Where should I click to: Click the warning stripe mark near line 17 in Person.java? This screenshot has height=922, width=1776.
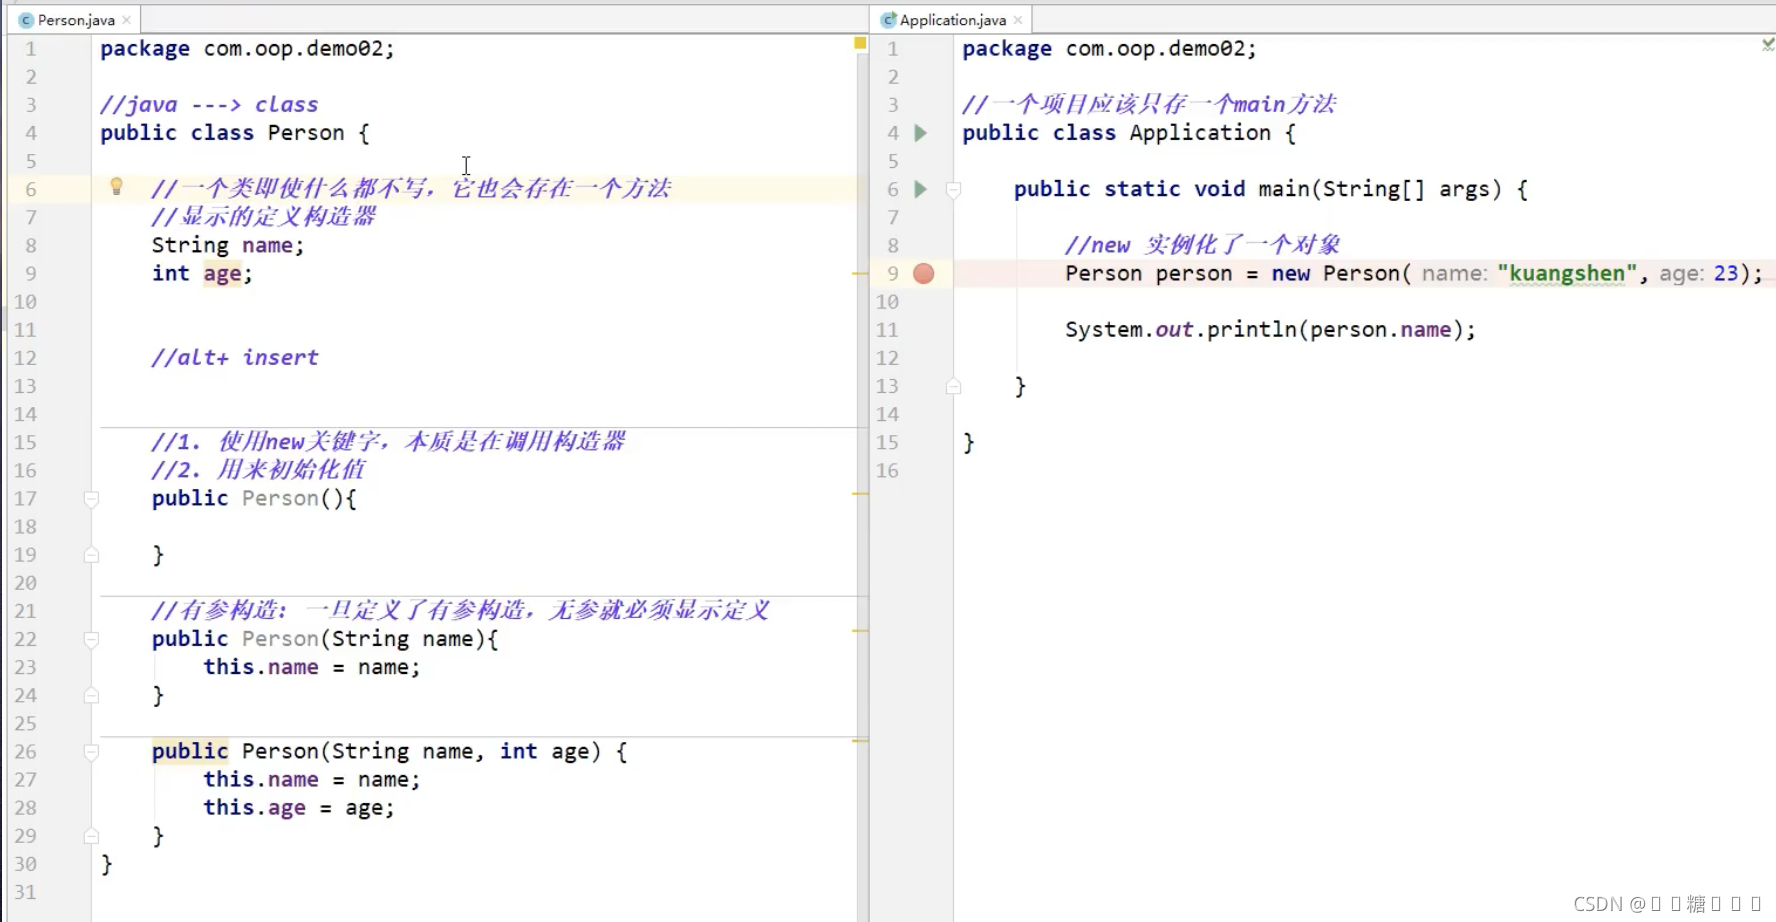click(x=860, y=493)
